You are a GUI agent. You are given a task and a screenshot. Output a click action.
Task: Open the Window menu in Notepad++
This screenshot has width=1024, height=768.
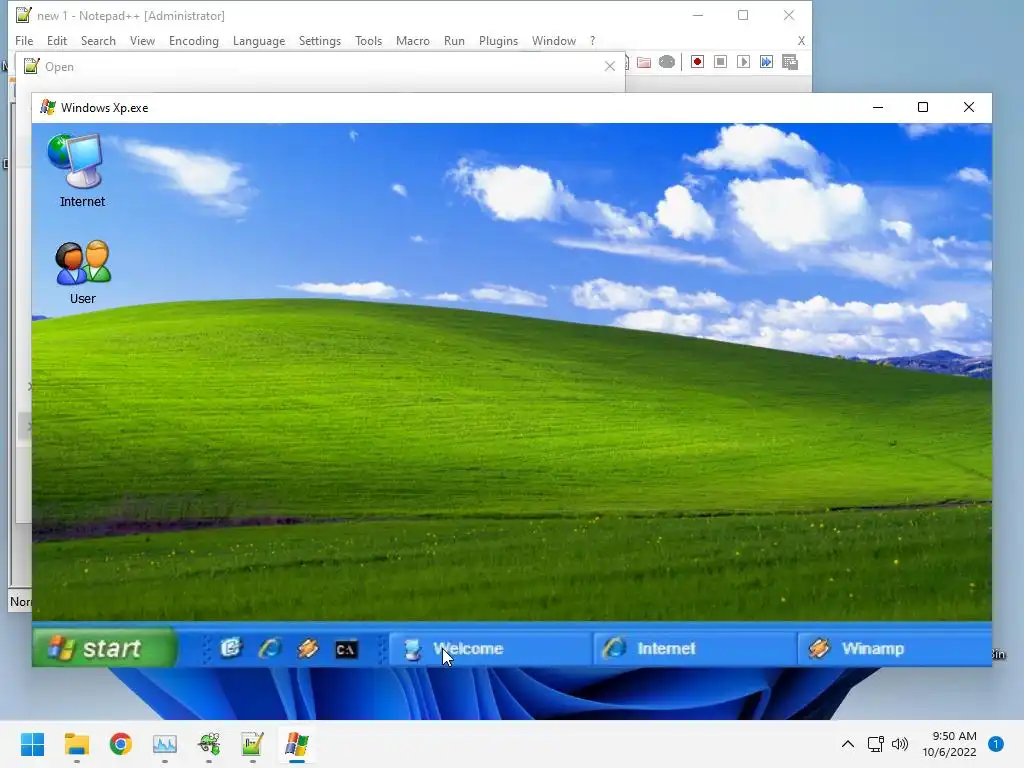[x=554, y=40]
